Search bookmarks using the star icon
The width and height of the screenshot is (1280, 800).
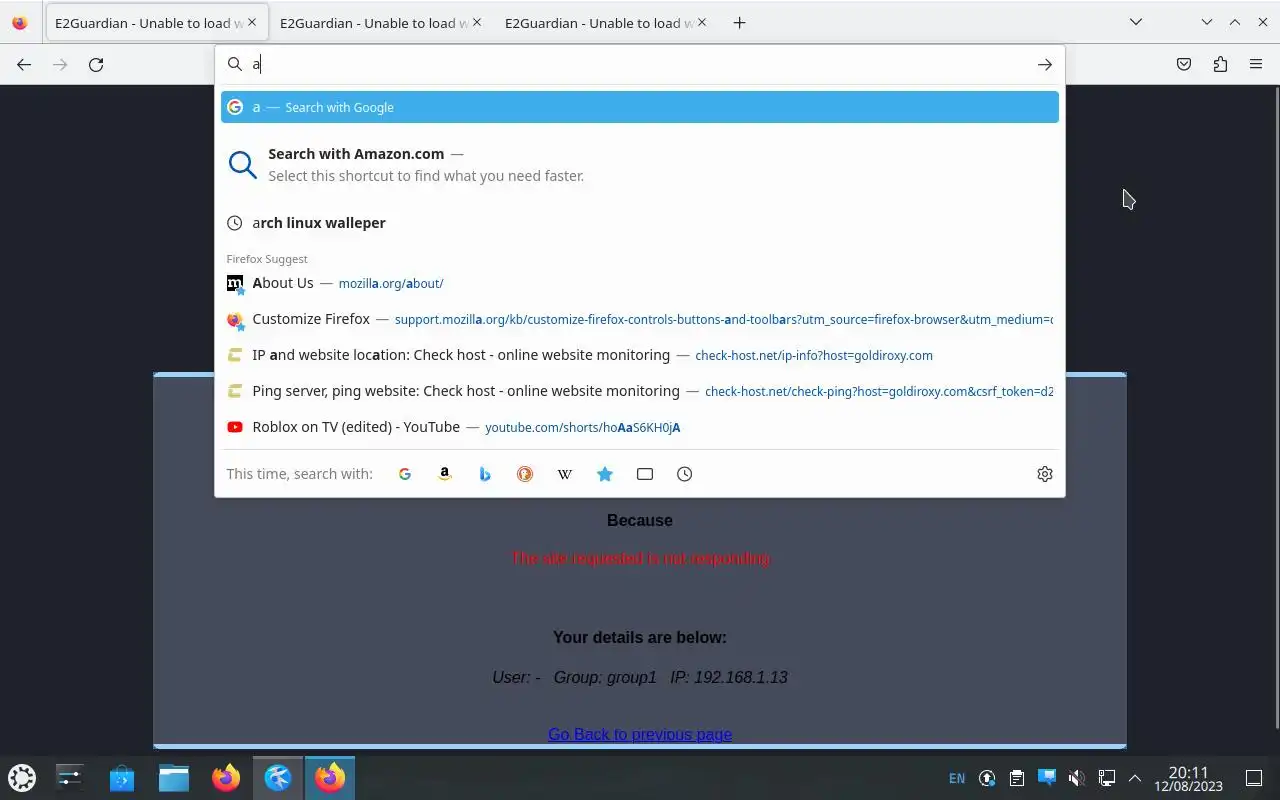coord(605,474)
